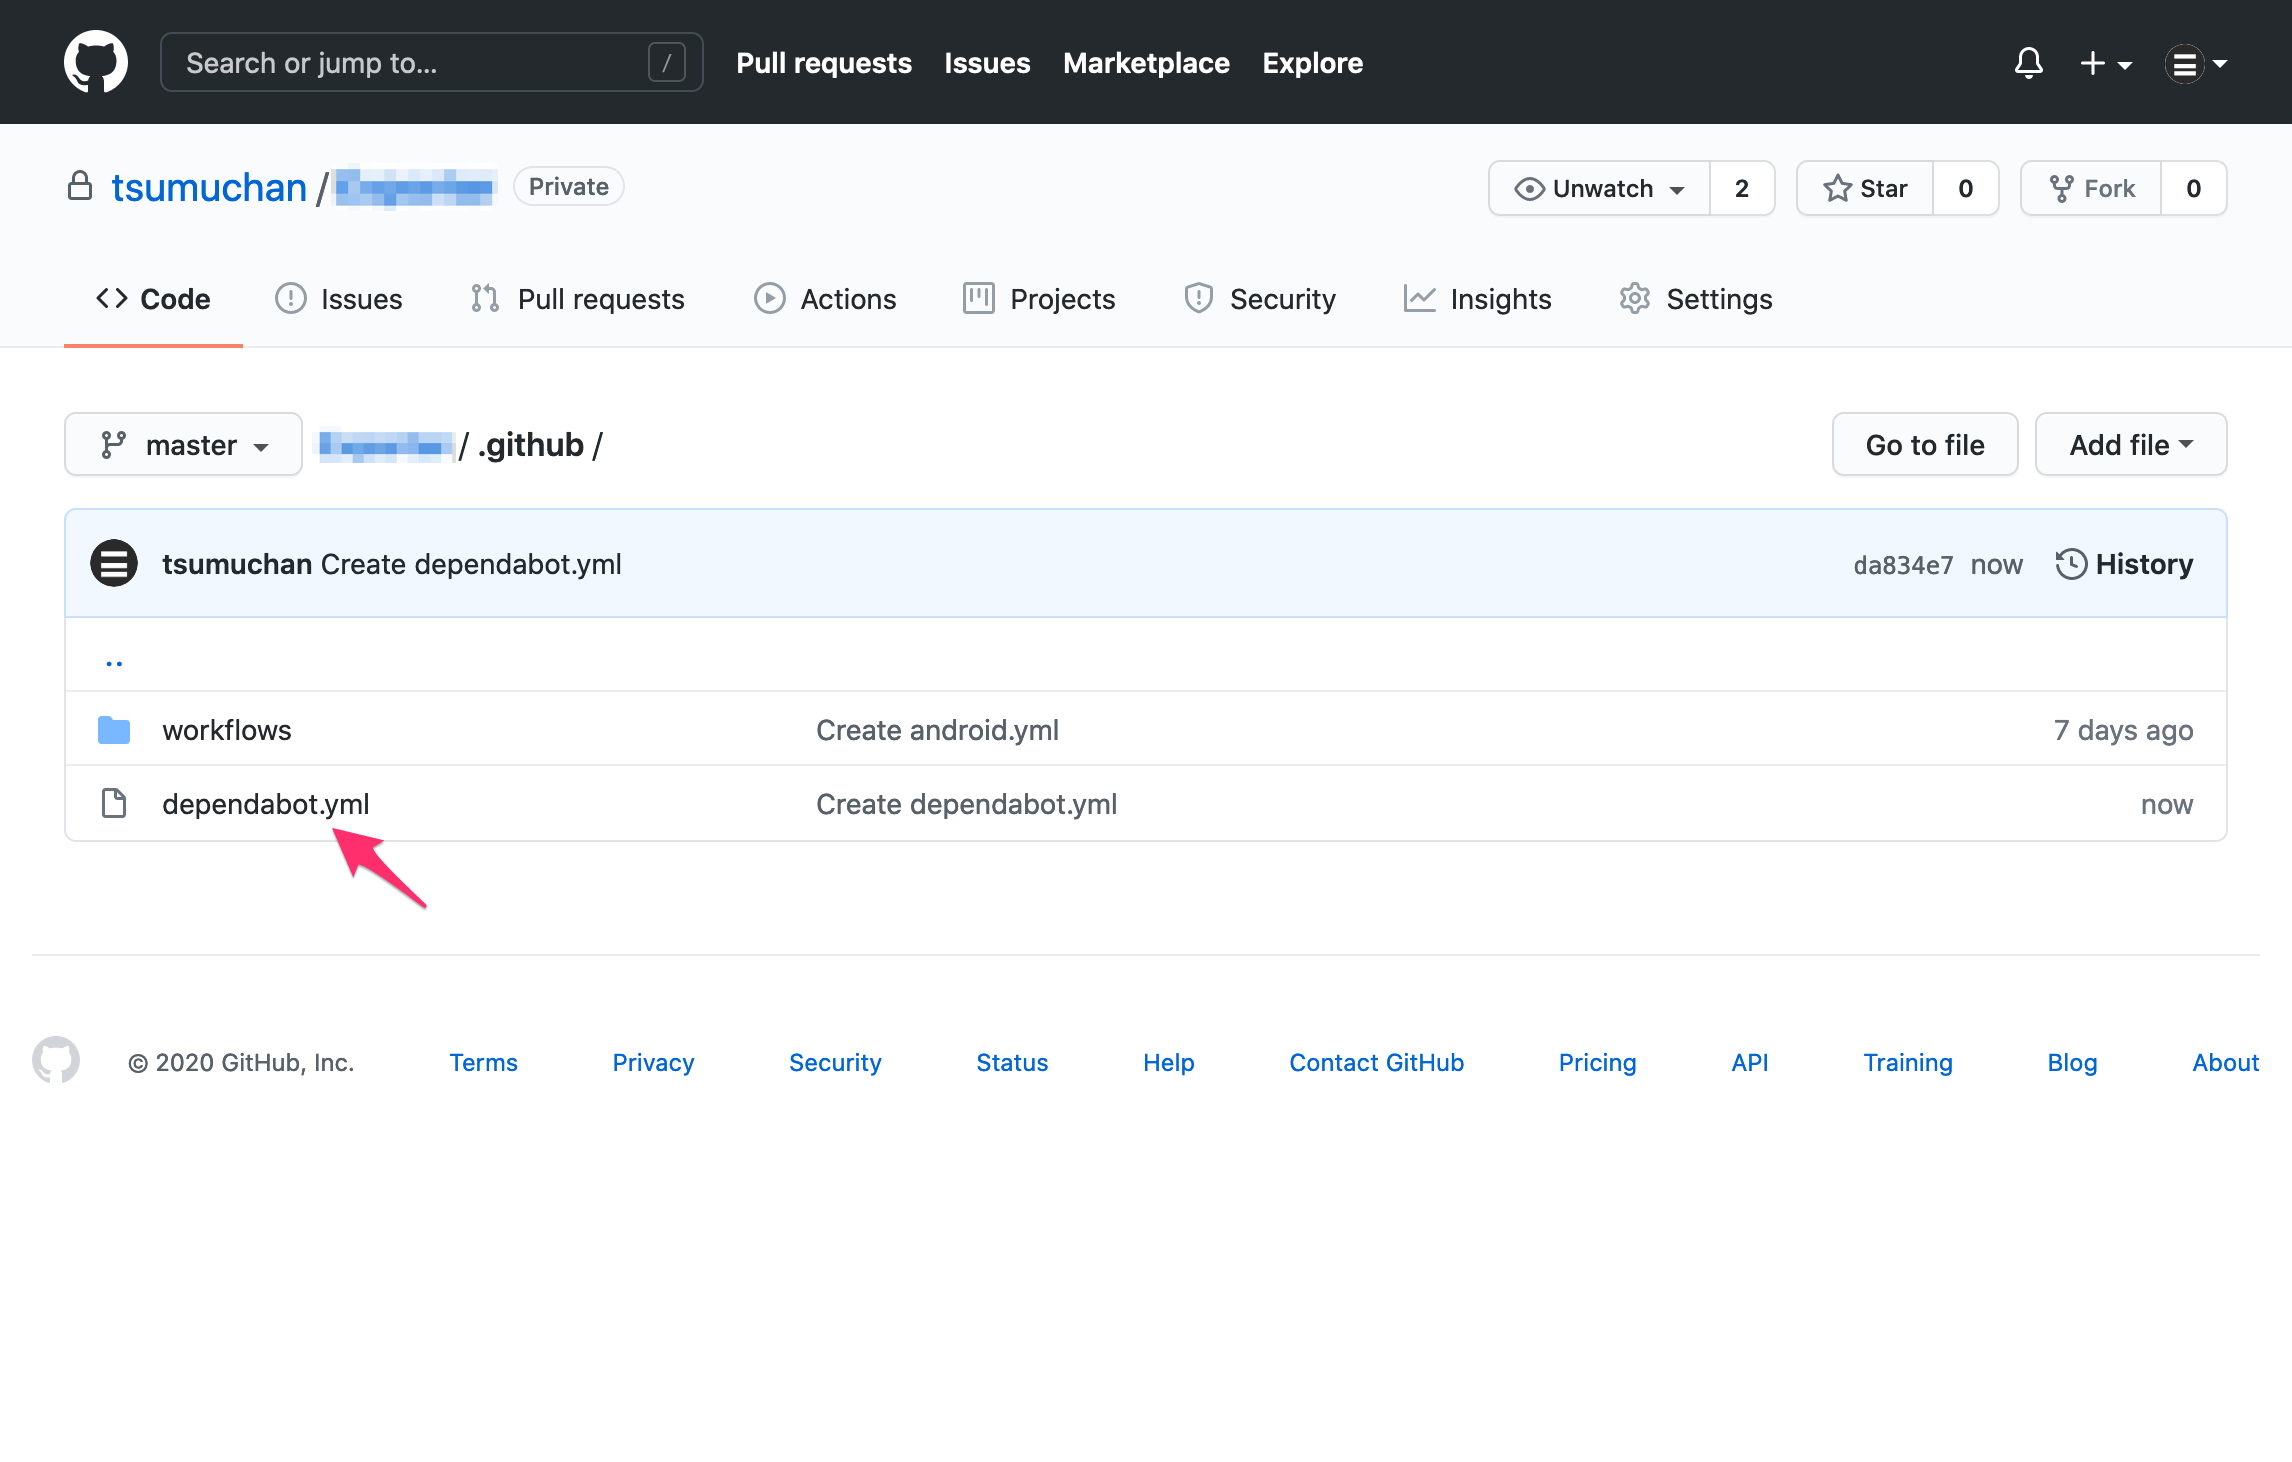
Task: Click the Go to file button
Action: tap(1925, 444)
